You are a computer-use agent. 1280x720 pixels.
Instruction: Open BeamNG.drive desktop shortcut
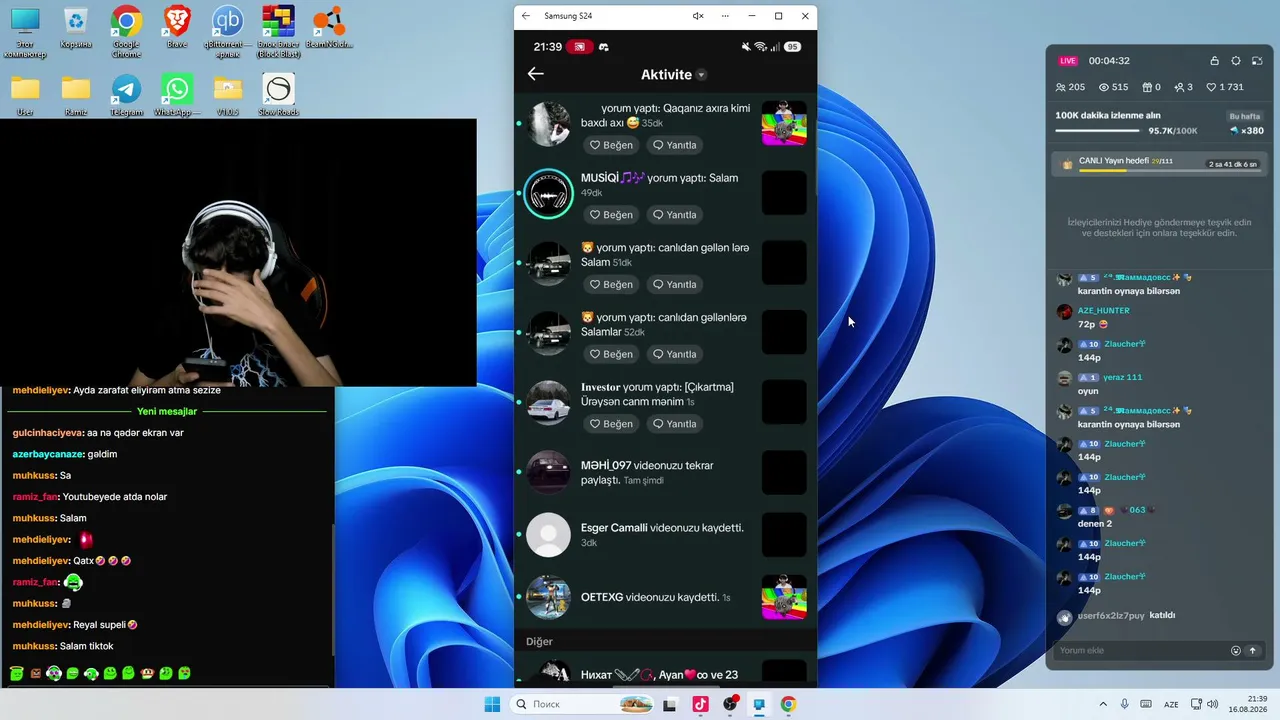329,27
